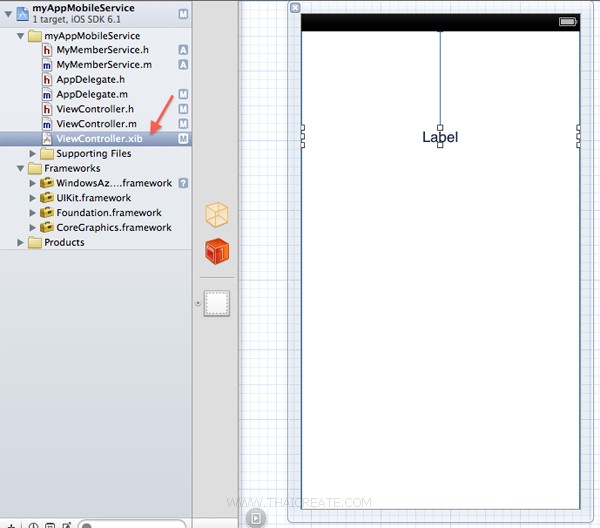Close the view canvas with X
Screen dimensions: 600x528
click(295, 8)
